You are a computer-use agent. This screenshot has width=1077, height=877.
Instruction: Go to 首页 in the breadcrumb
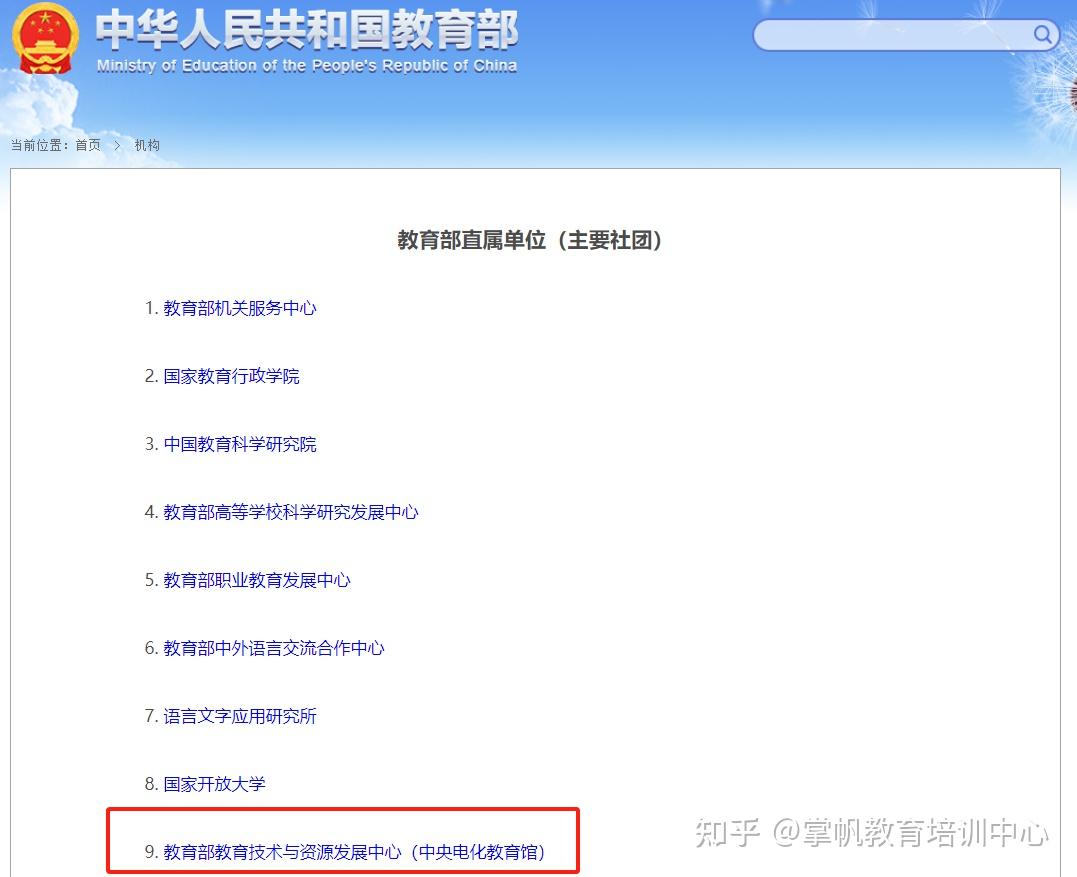pos(88,145)
